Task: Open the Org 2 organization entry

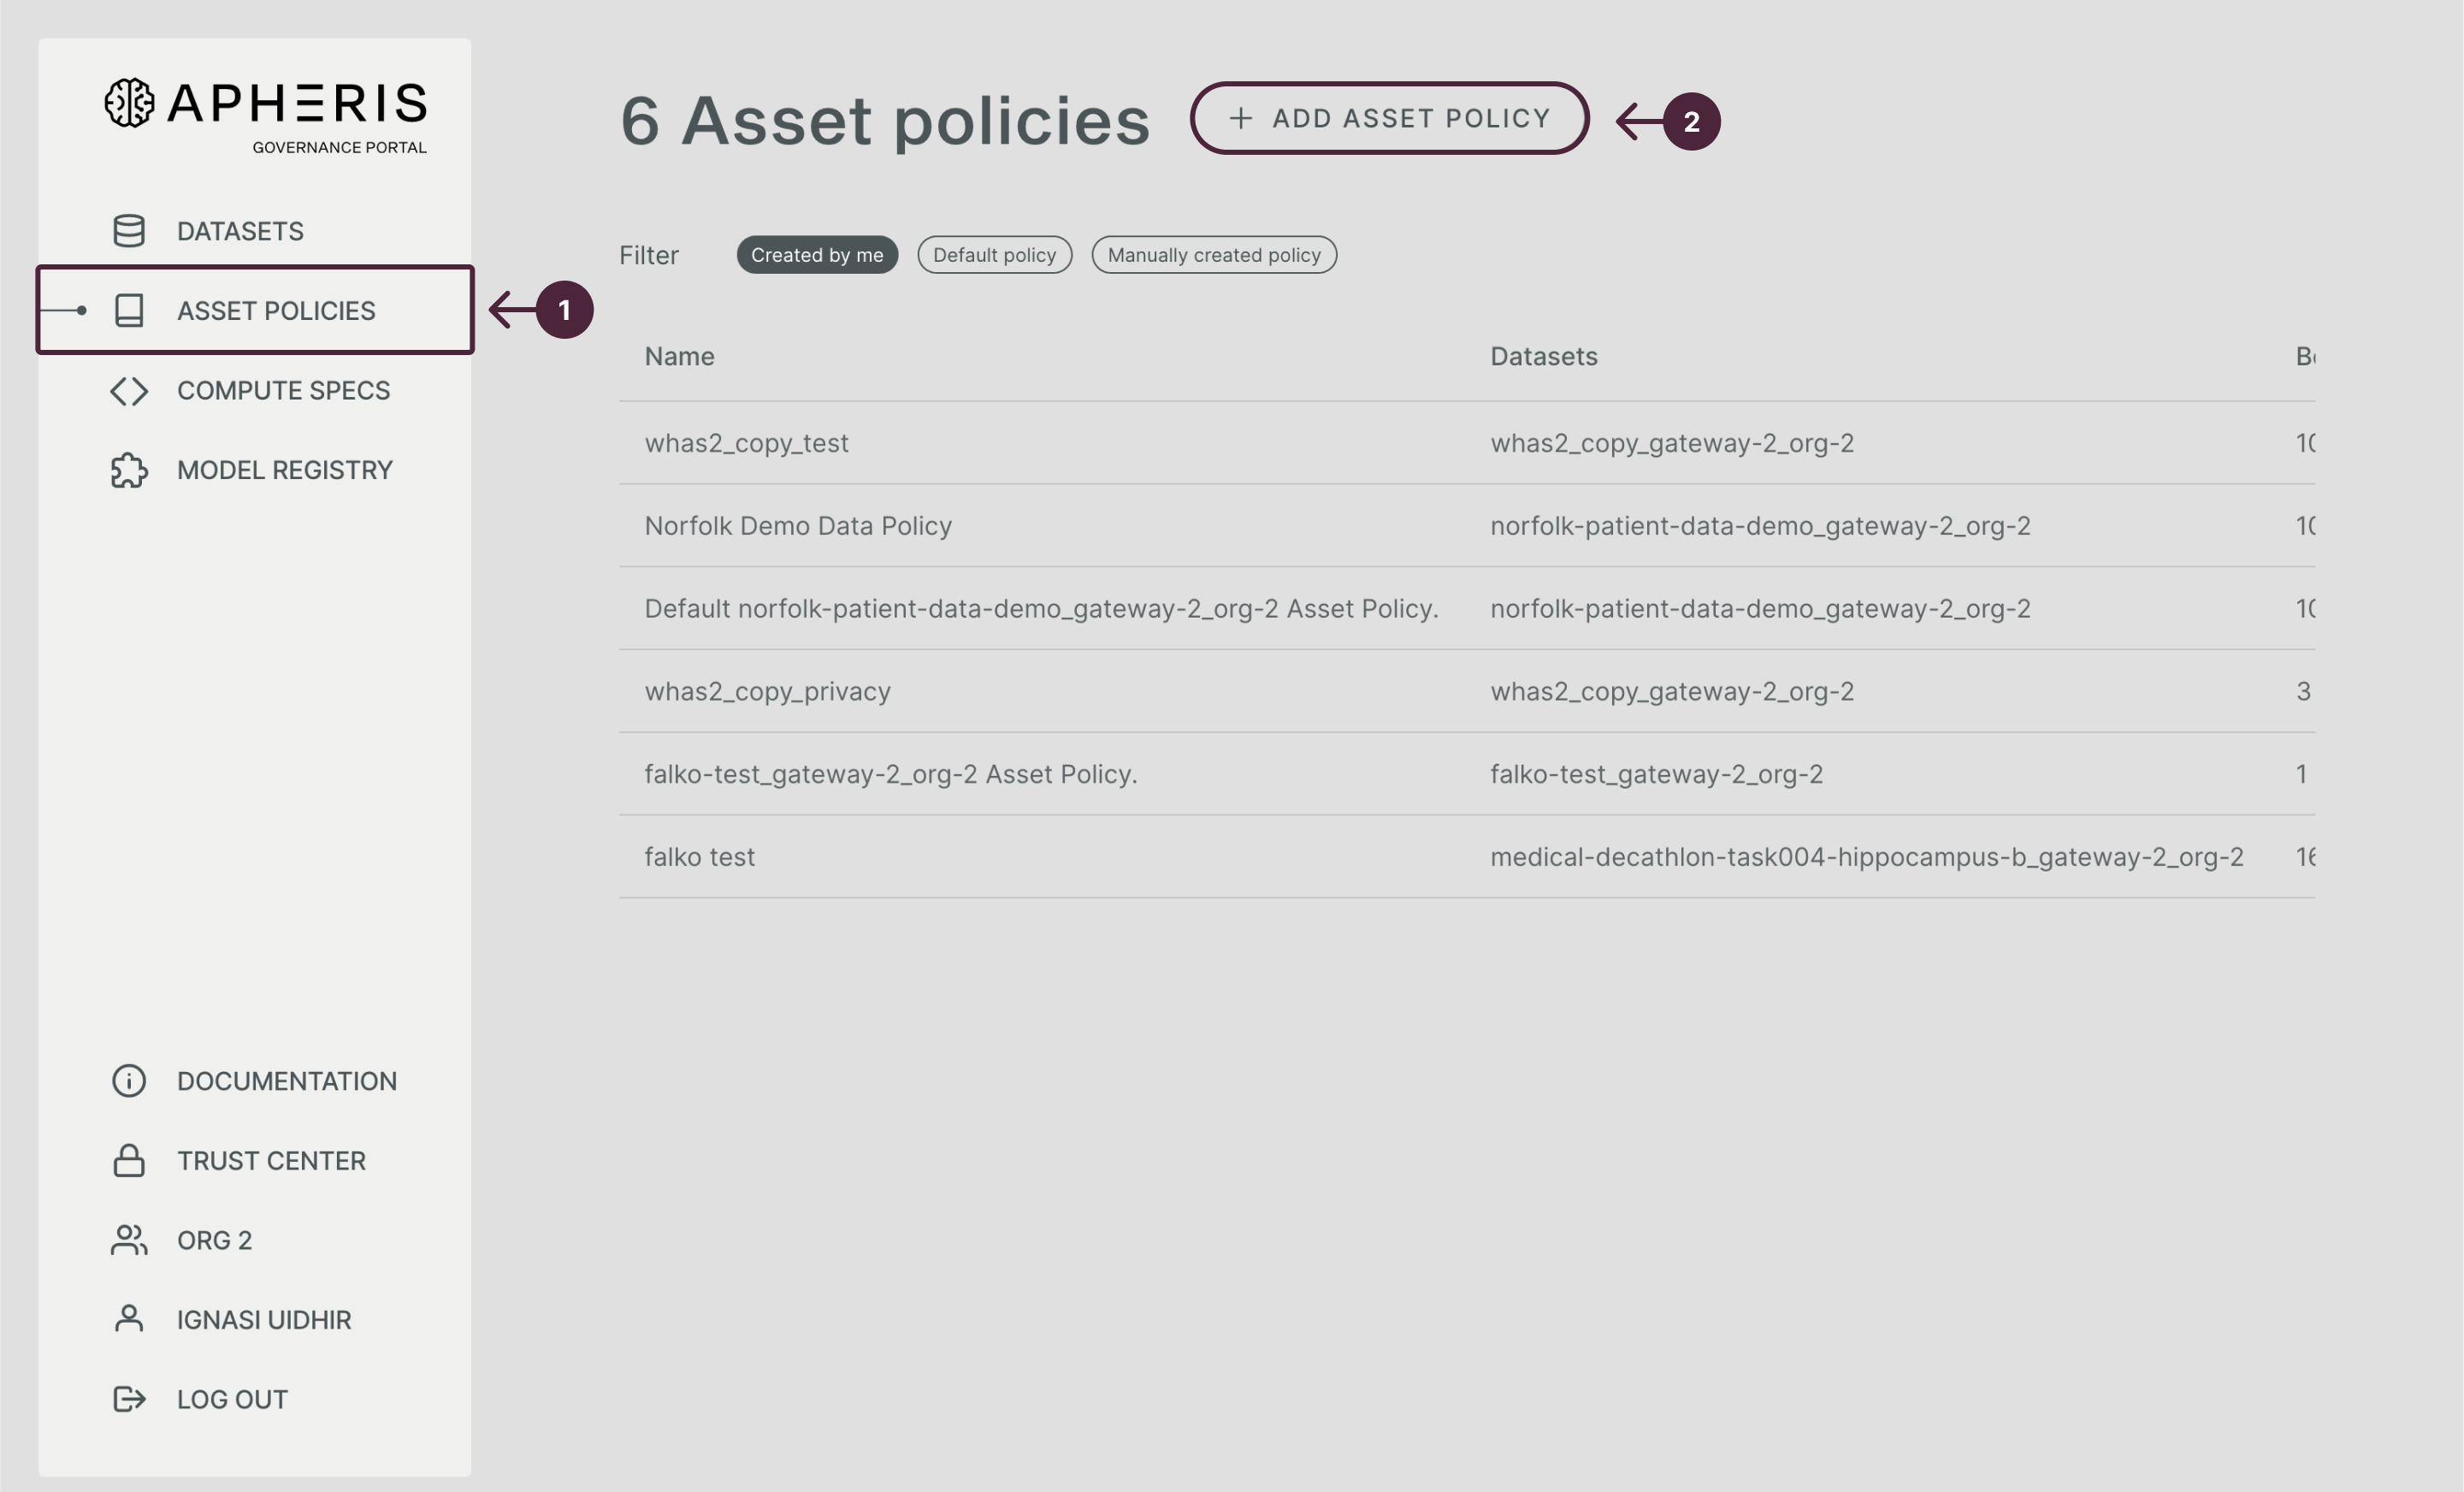Action: coord(213,1239)
